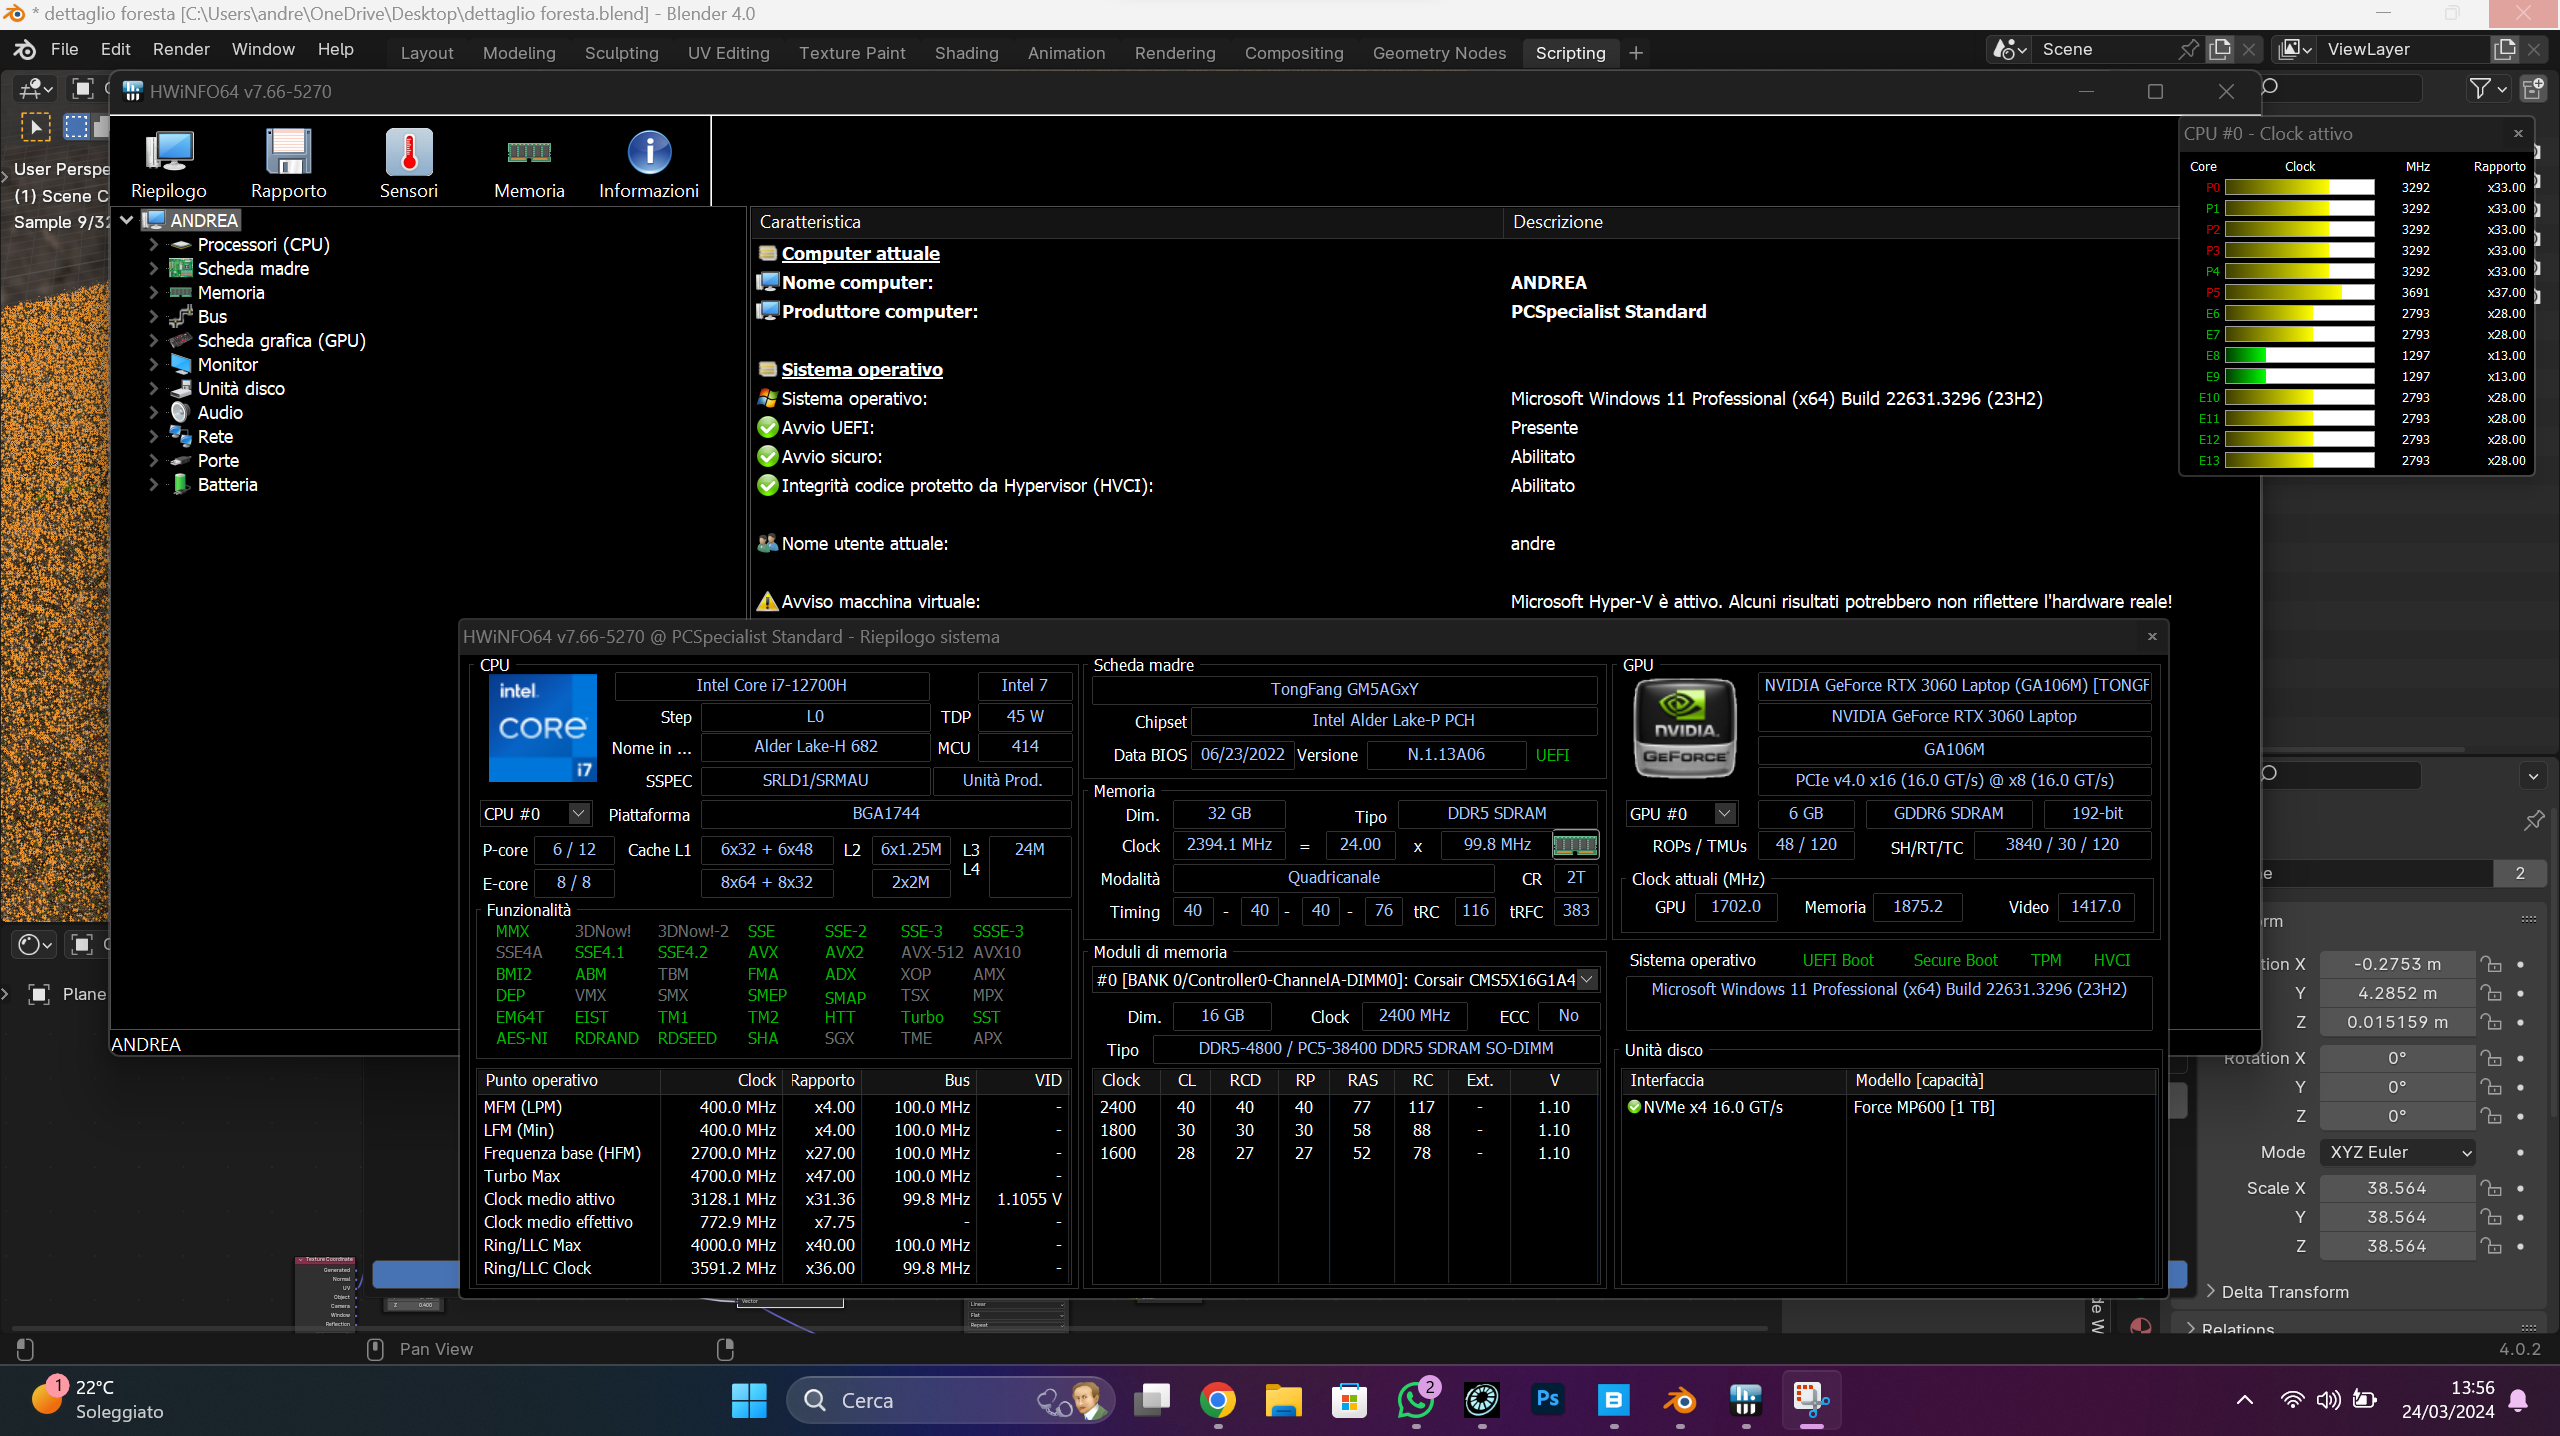Image resolution: width=2560 pixels, height=1436 pixels.
Task: Click the Intel Core i7 logo
Action: (x=543, y=727)
